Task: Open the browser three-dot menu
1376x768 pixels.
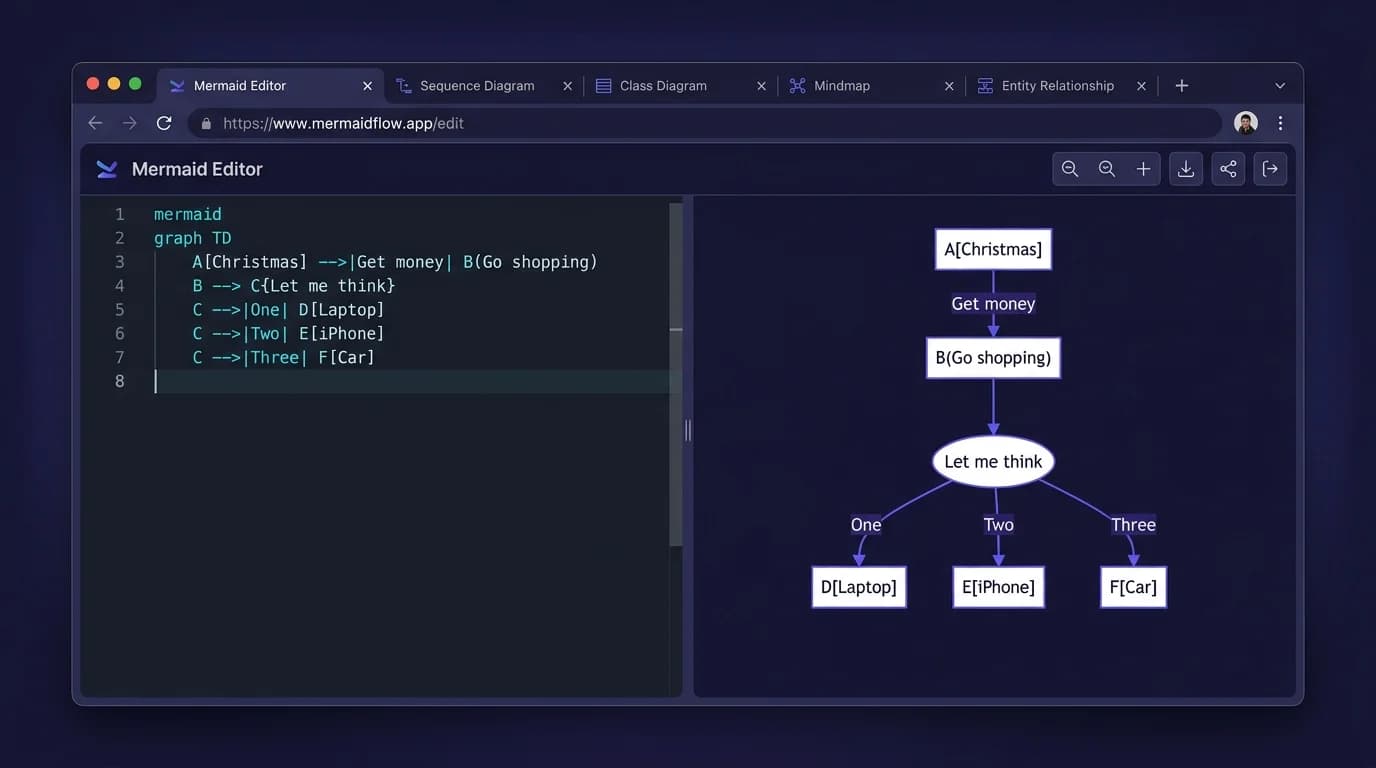Action: [1280, 123]
